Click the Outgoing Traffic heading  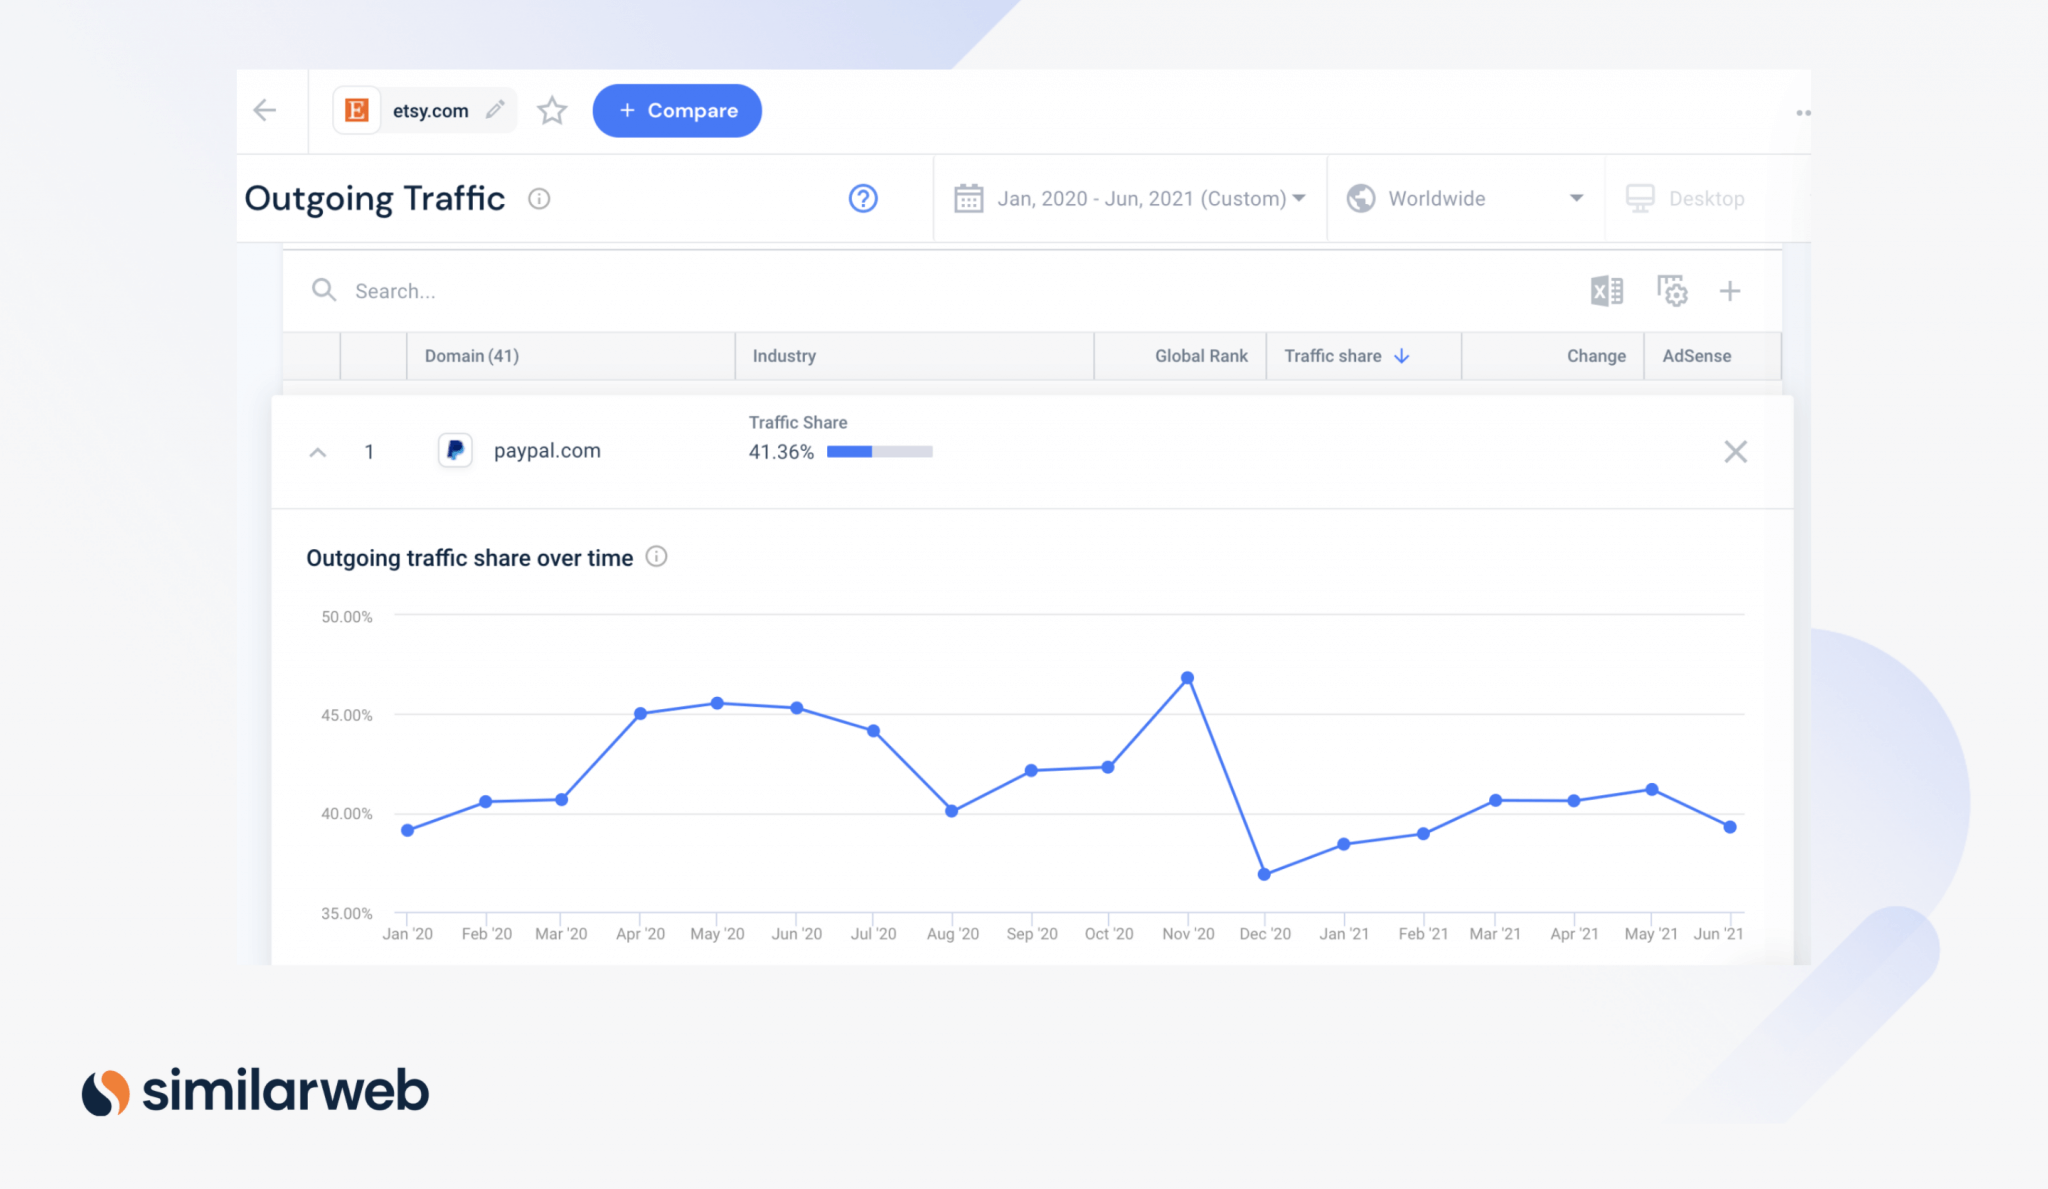click(375, 198)
